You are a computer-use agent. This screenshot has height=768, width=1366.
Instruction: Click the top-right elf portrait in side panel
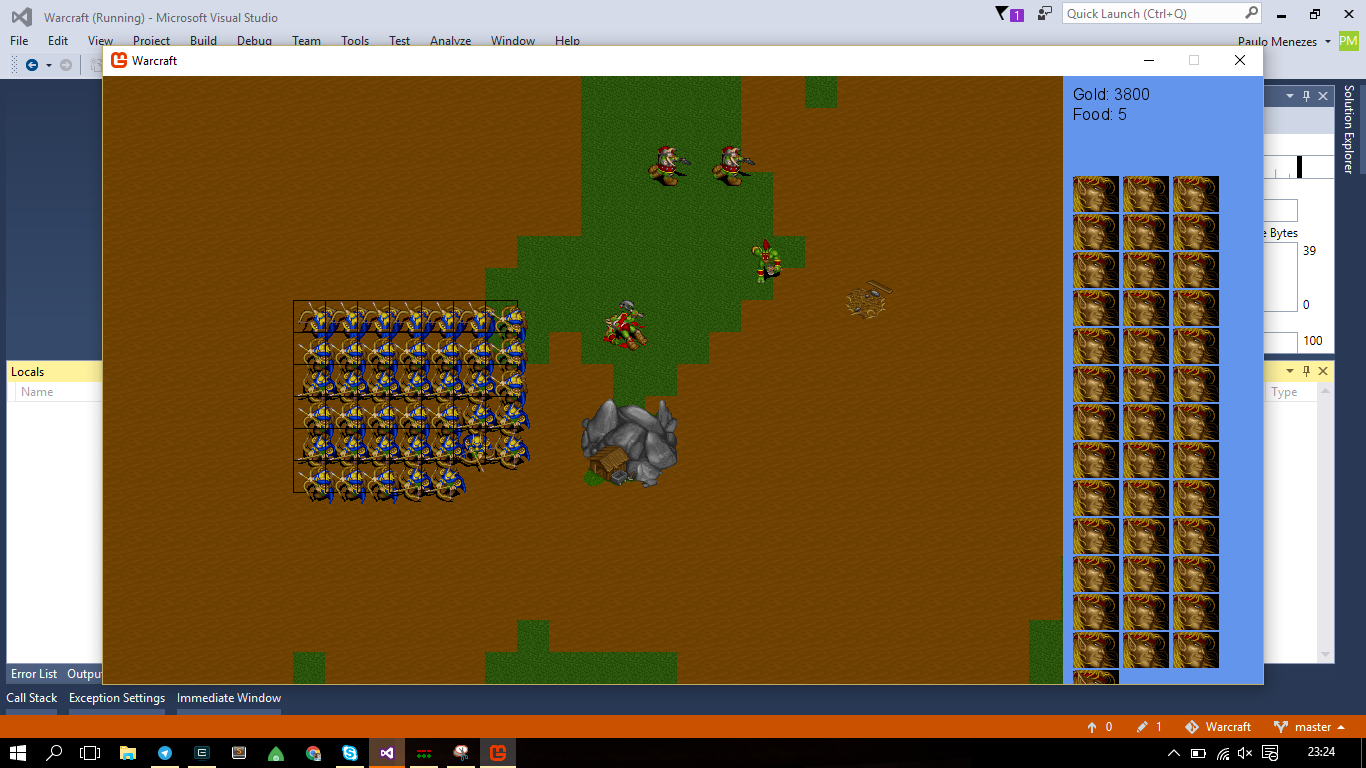[x=1196, y=194]
